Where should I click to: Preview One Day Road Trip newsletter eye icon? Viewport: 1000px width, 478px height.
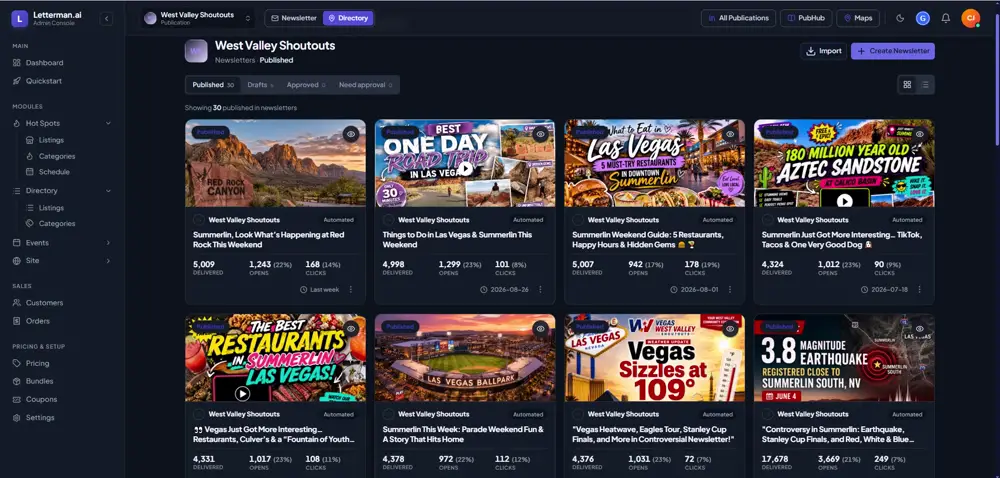(541, 134)
